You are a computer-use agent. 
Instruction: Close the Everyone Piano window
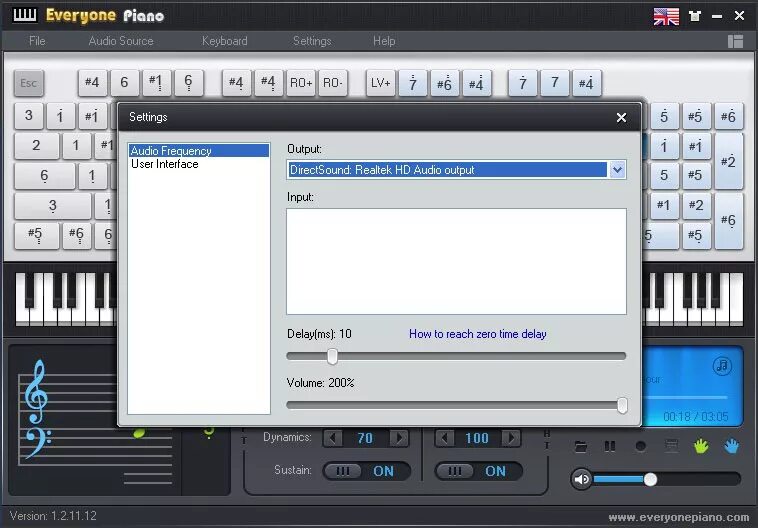pos(739,16)
